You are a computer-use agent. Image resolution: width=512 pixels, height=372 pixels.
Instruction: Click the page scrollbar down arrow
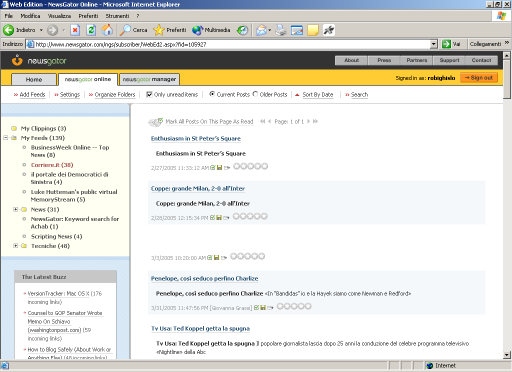click(507, 355)
